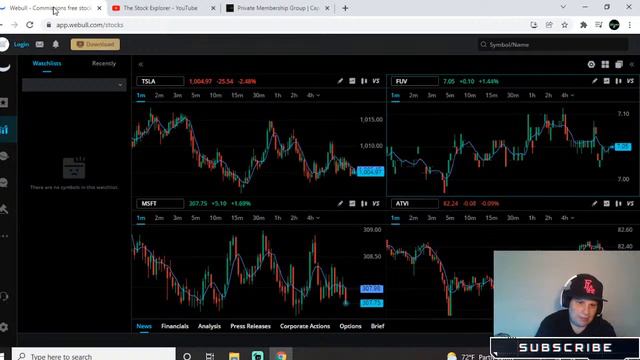Open Windows Task View from the taskbar
Image resolution: width=640 pixels, height=360 pixels.
point(210,356)
